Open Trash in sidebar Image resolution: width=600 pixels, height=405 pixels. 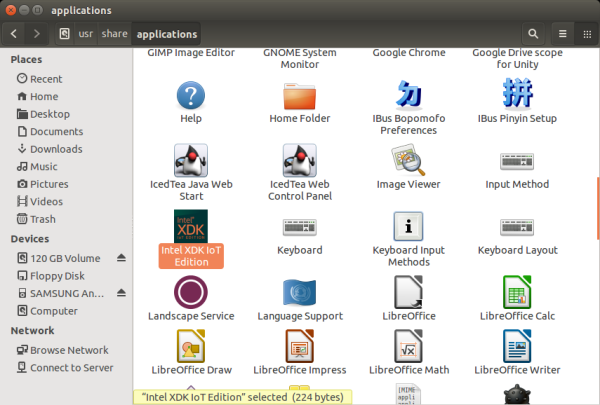[x=37, y=219]
